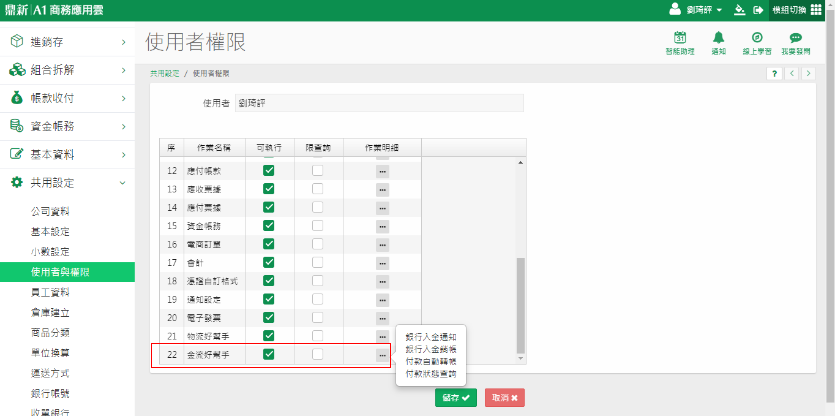
Task: Click the 取消 cancel button
Action: (505, 398)
